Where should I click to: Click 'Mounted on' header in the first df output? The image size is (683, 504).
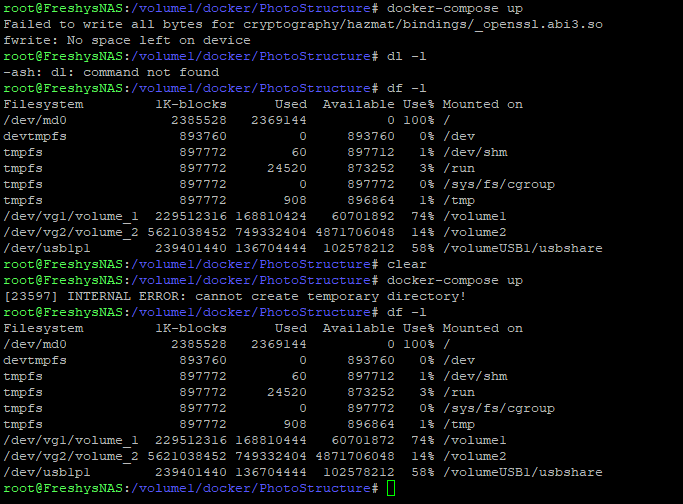[482, 104]
